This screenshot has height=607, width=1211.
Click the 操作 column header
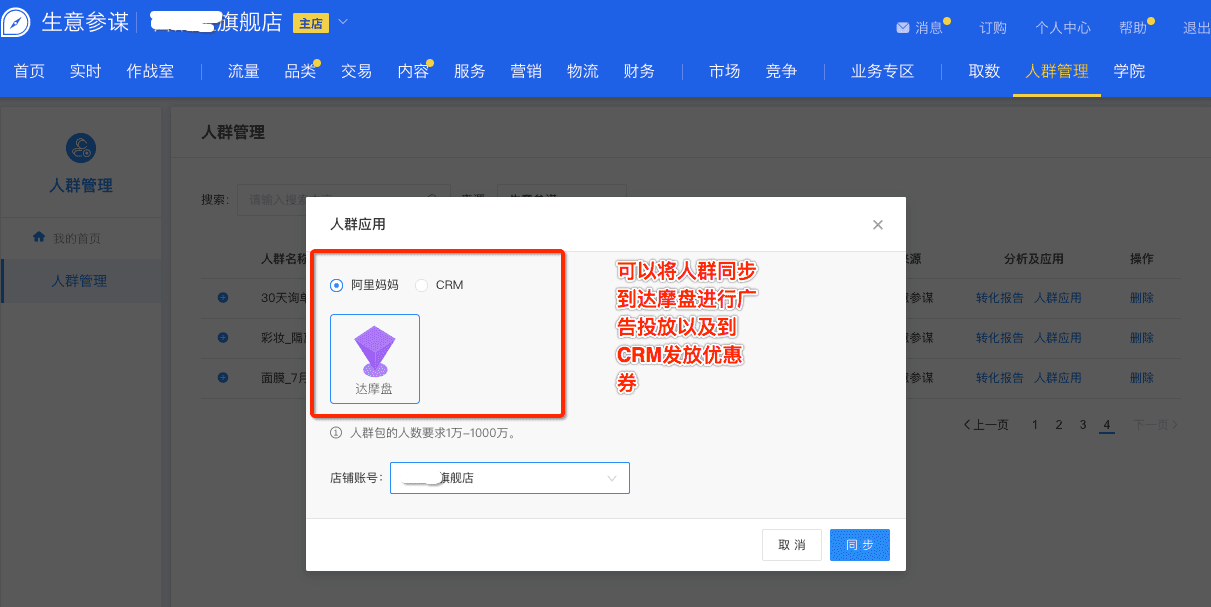click(x=1142, y=259)
